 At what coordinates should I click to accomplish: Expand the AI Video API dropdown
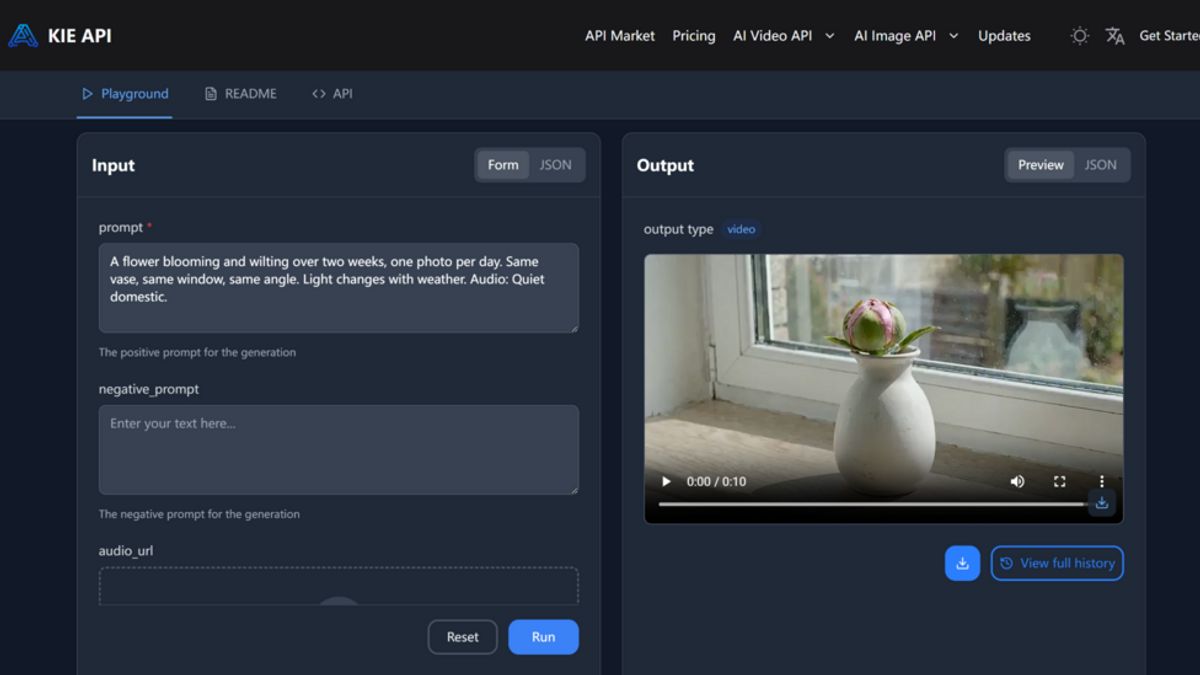click(x=783, y=36)
